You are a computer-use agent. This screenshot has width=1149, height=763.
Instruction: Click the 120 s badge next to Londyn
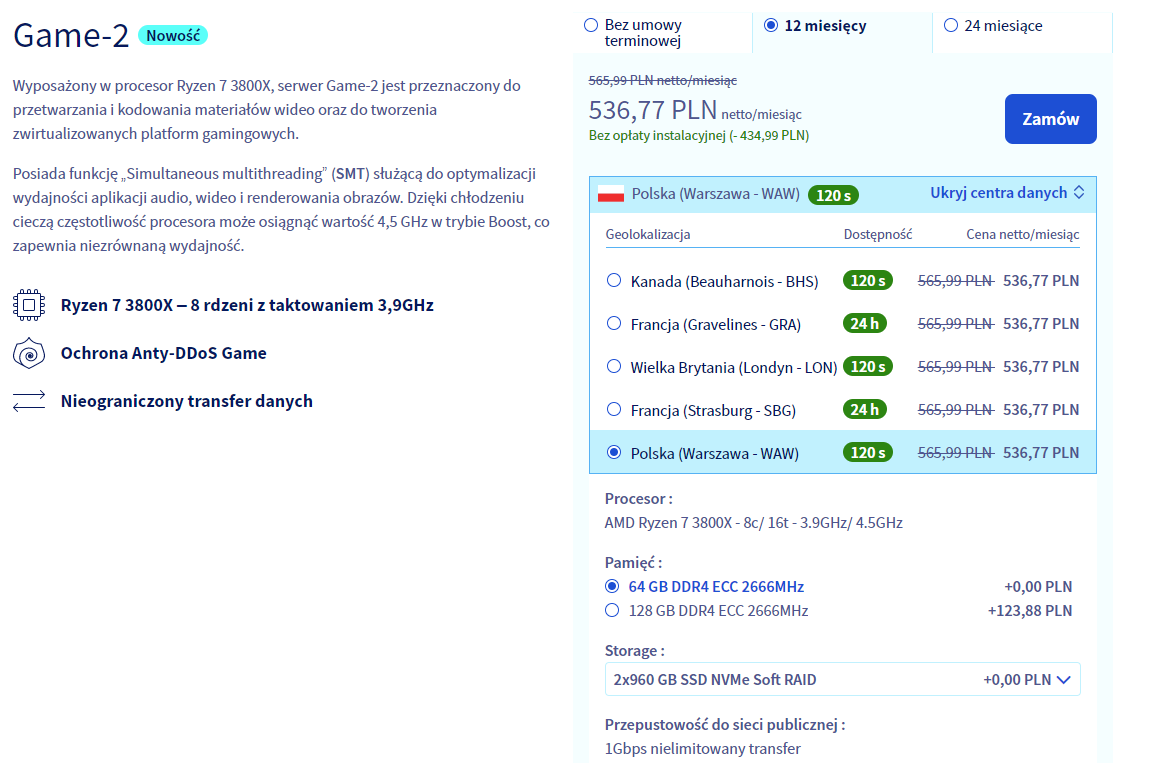[866, 367]
